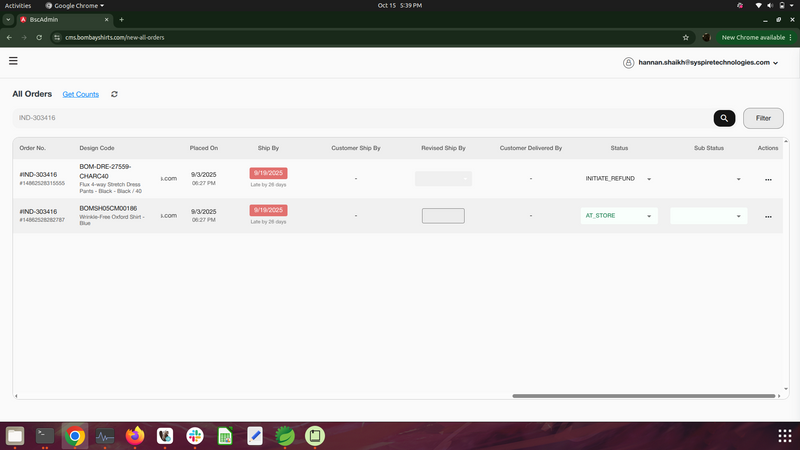
Task: Click the black search magnifier button
Action: (x=724, y=118)
